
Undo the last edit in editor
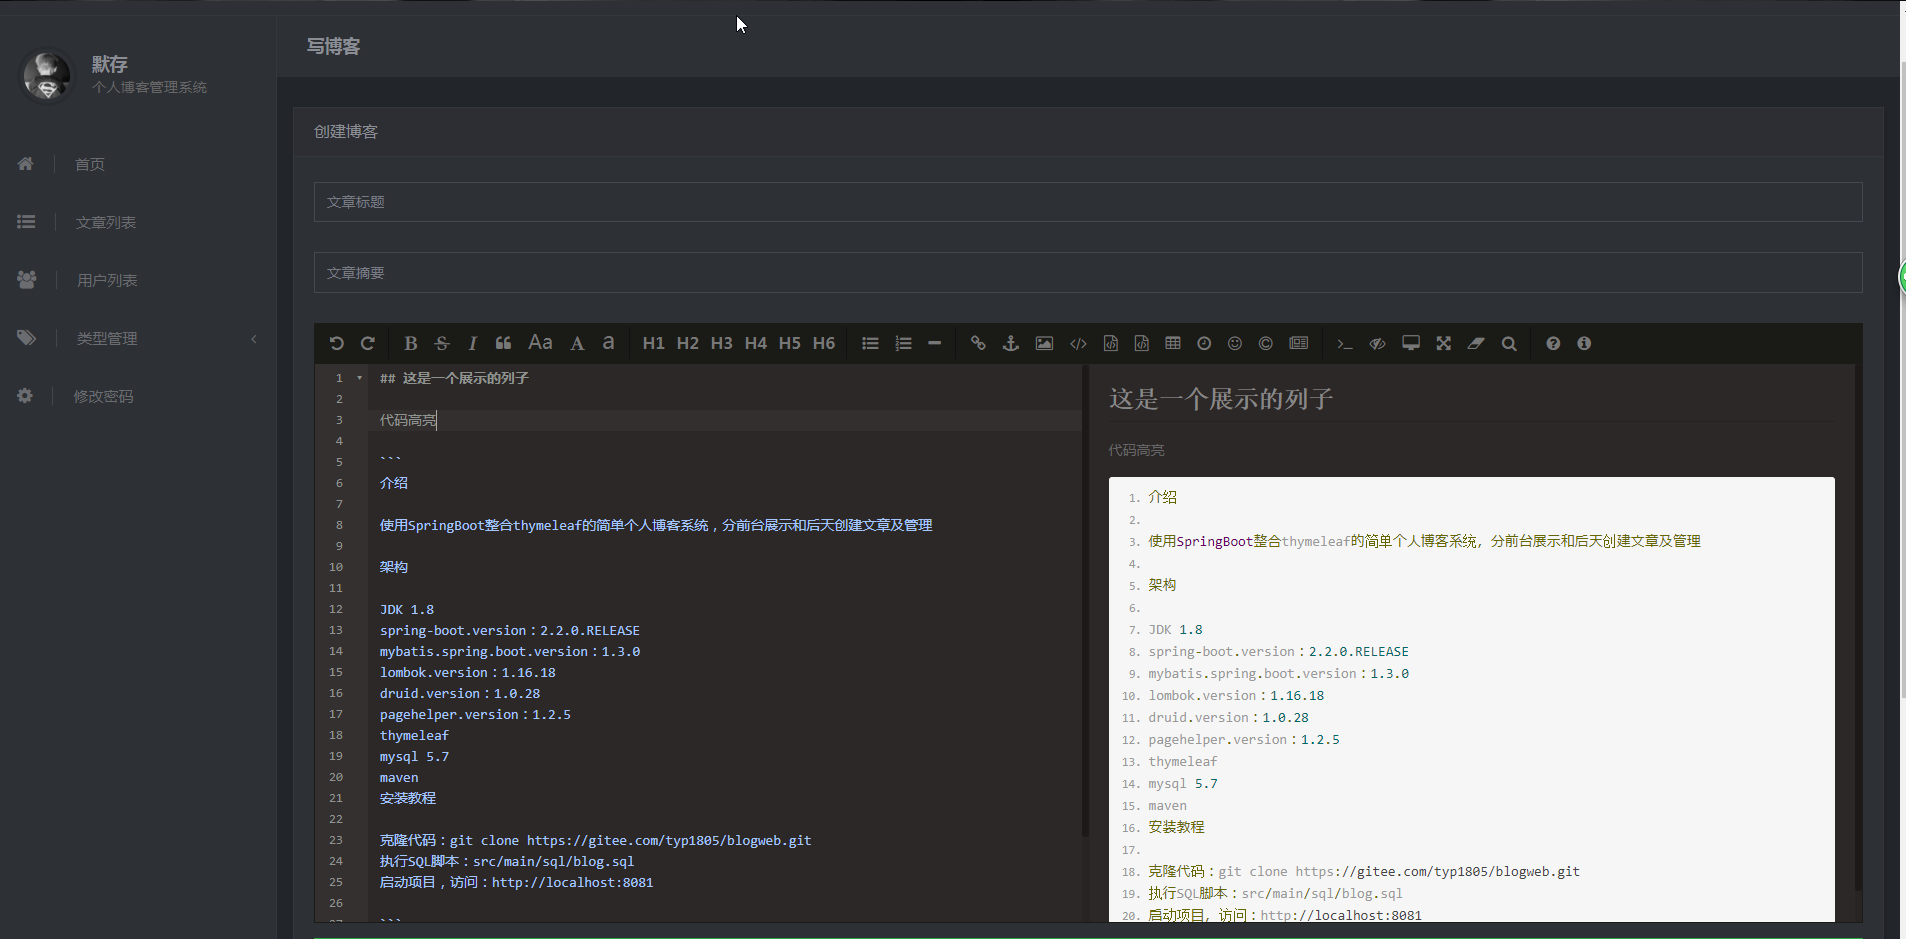(x=336, y=343)
